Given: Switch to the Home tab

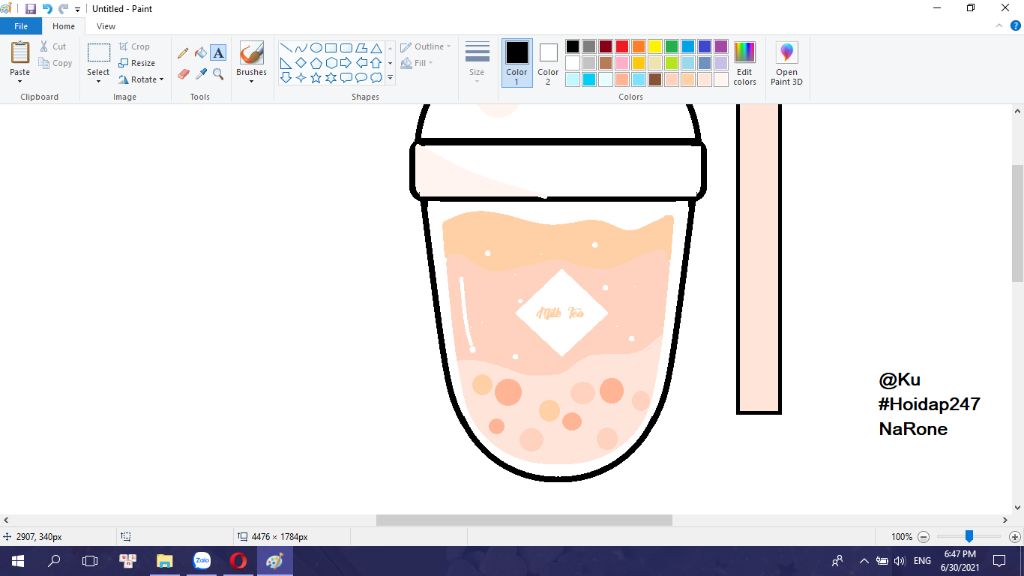Looking at the screenshot, I should [63, 26].
